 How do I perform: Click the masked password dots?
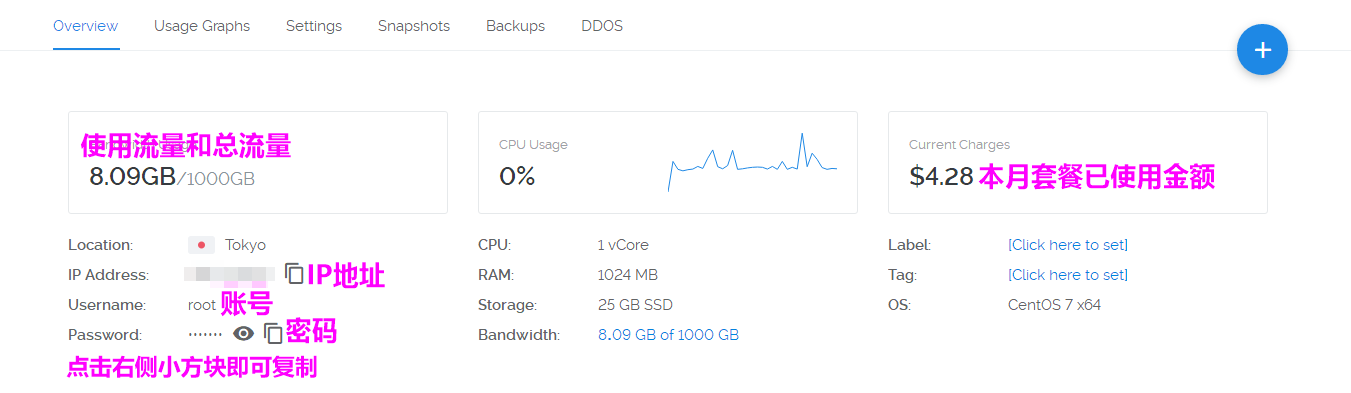(x=205, y=335)
